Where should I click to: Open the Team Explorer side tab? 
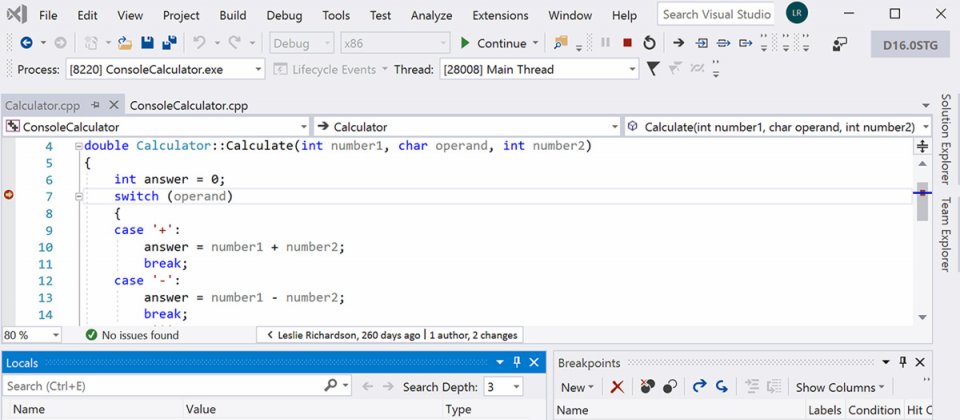[945, 234]
